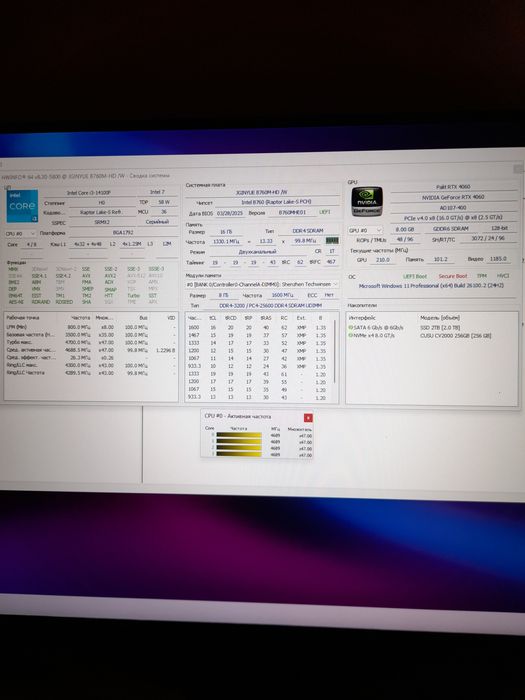Click the 1600 row in memory timings table
The image size is (525, 700).
click(x=258, y=327)
